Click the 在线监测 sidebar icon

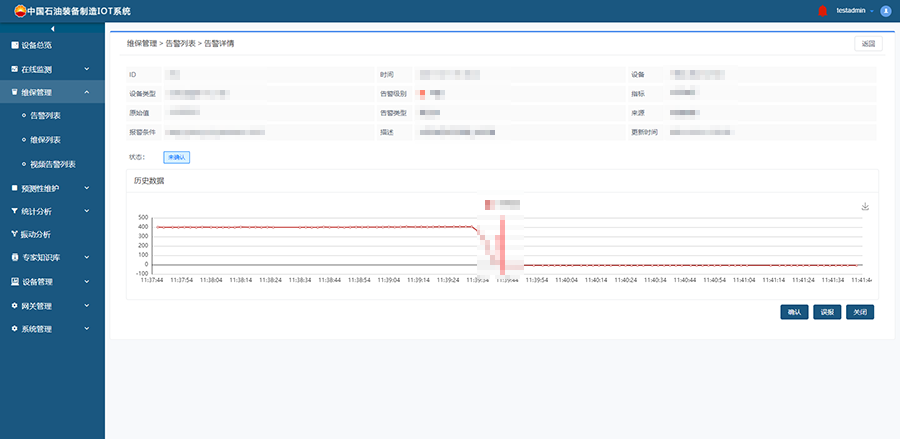click(15, 69)
